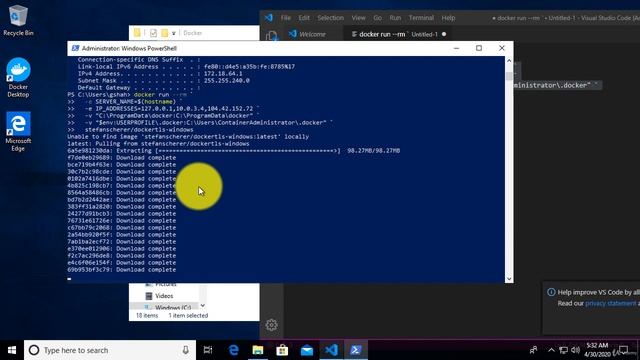Screen dimensions: 640x360
Task: Open the Terminal menu in VS Code
Action: pyautogui.click(x=421, y=18)
